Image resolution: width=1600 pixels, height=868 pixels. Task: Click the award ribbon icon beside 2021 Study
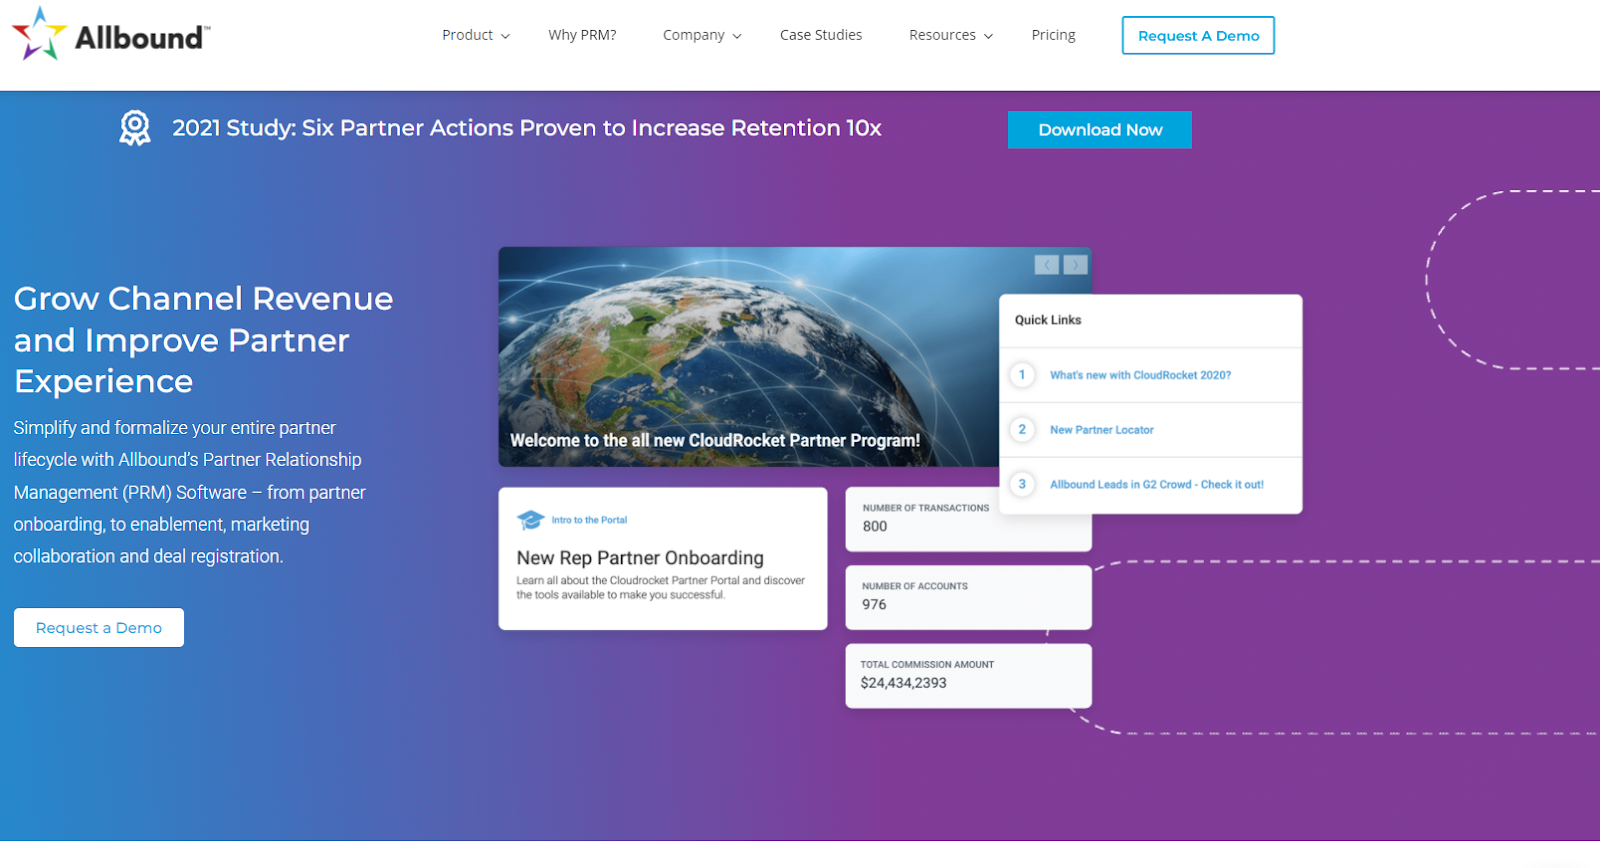click(x=135, y=128)
